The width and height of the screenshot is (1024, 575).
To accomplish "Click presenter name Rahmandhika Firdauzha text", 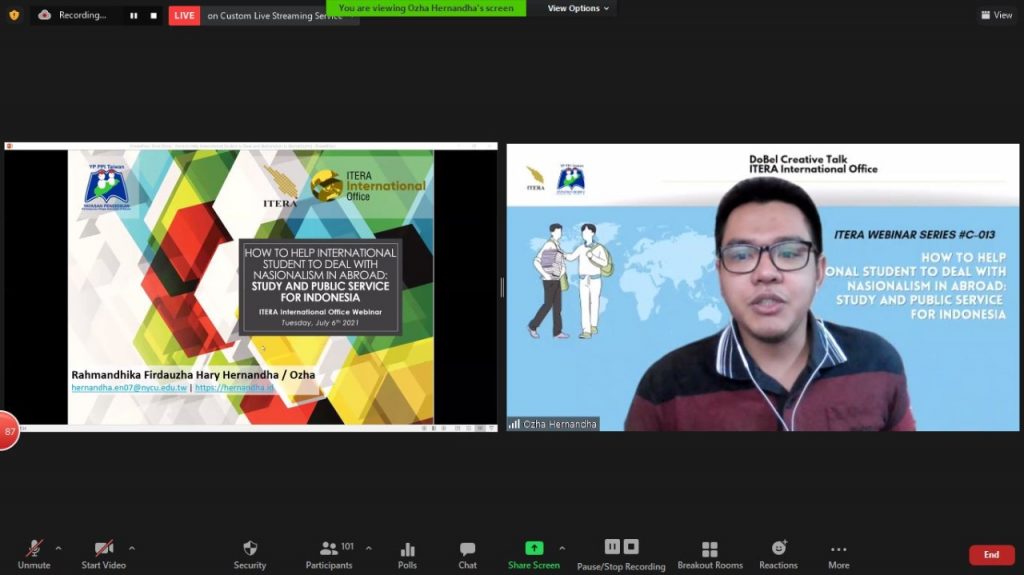I will click(193, 375).
